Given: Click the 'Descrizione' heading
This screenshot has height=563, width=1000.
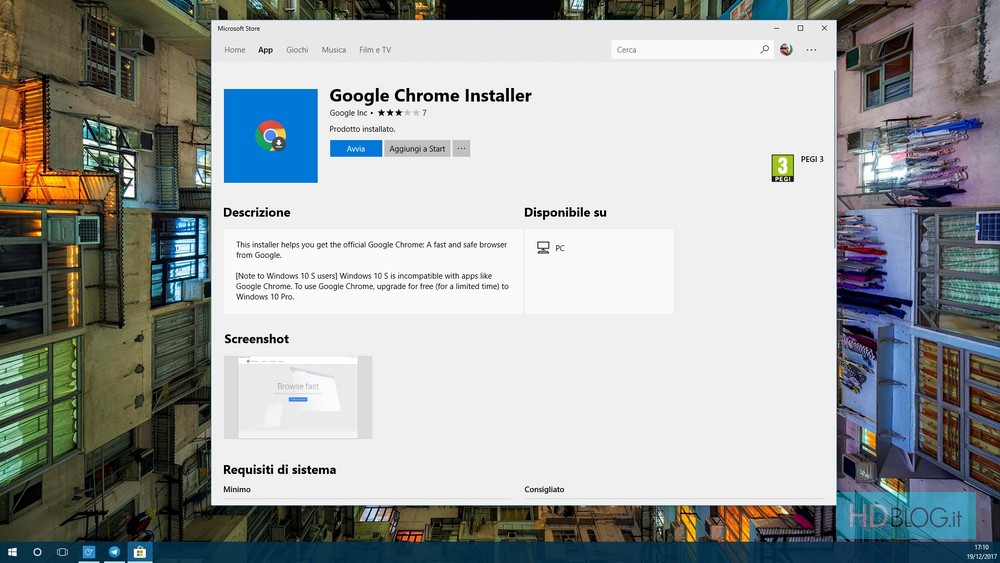Looking at the screenshot, I should coord(256,212).
